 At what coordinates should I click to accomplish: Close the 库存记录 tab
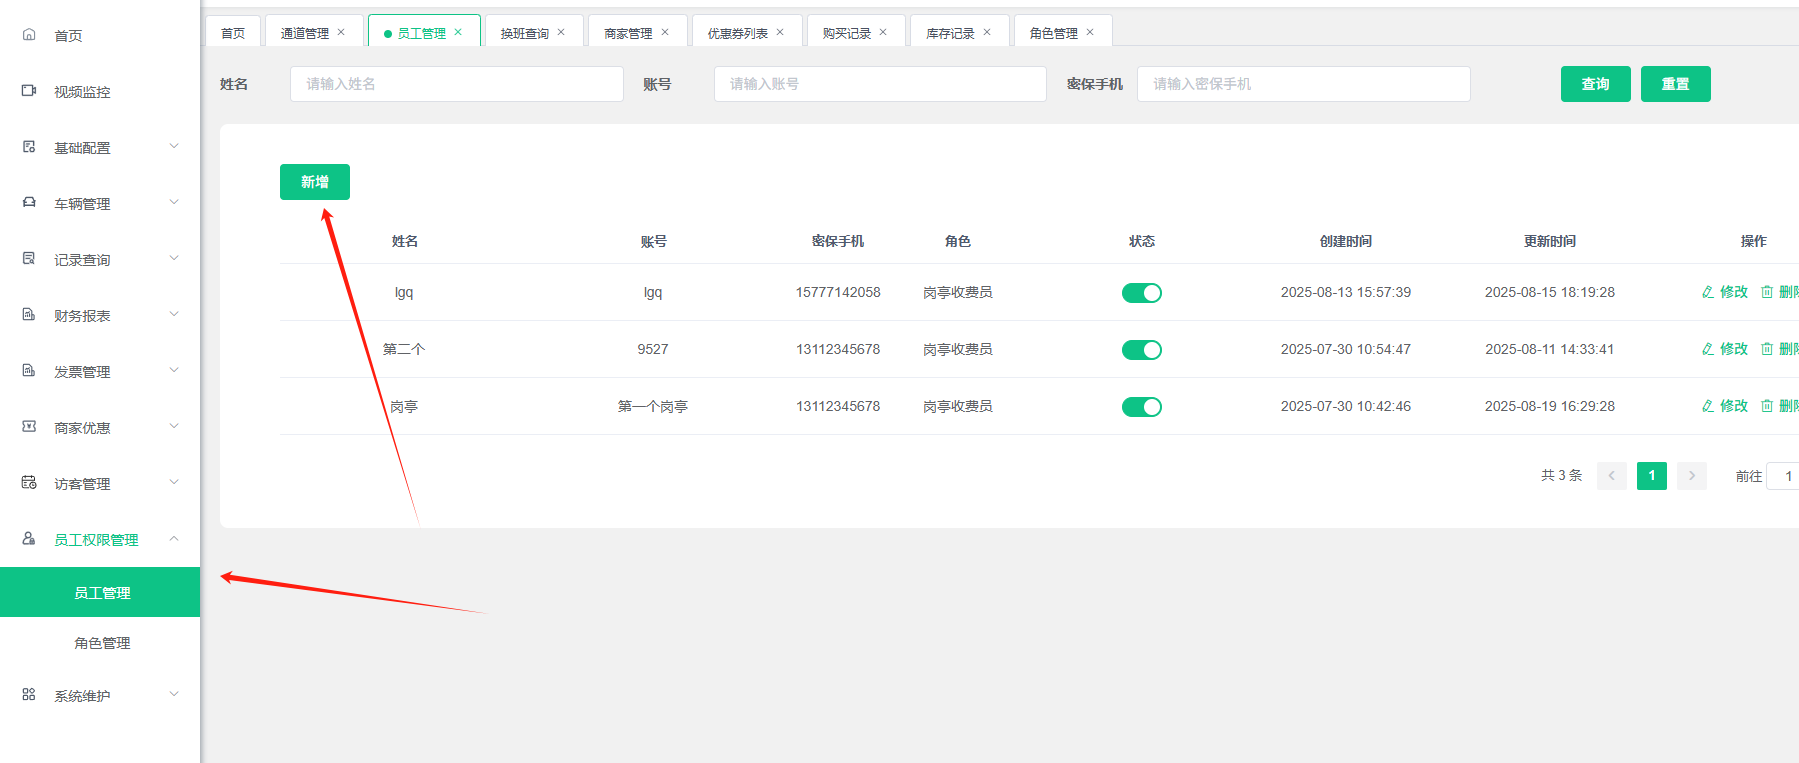click(987, 32)
